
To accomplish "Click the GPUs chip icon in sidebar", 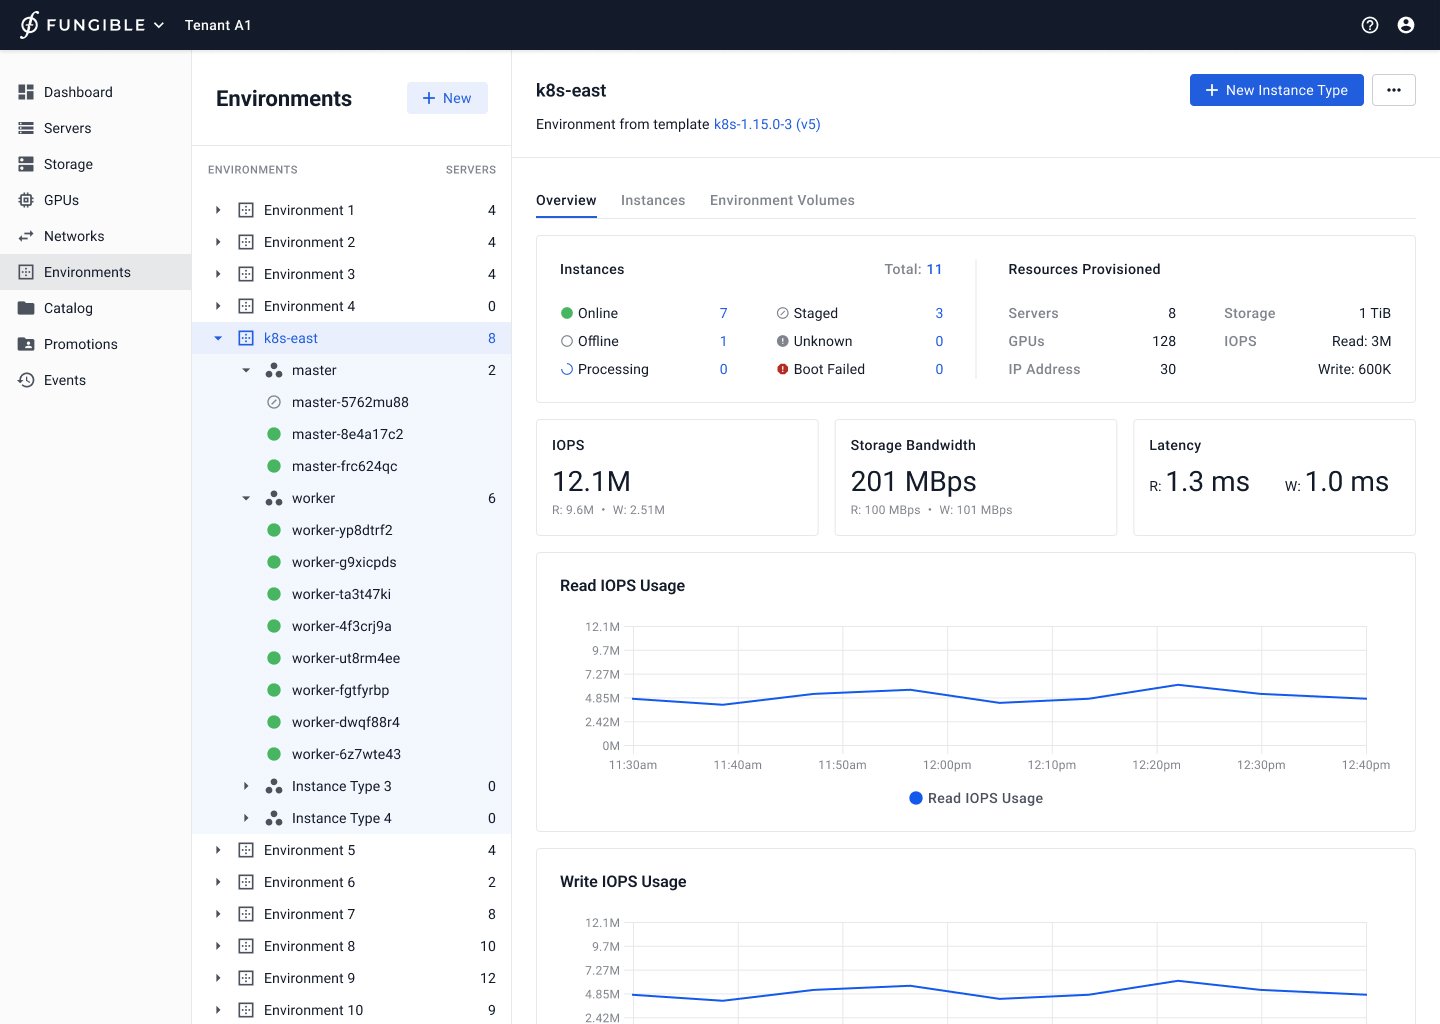I will (26, 200).
